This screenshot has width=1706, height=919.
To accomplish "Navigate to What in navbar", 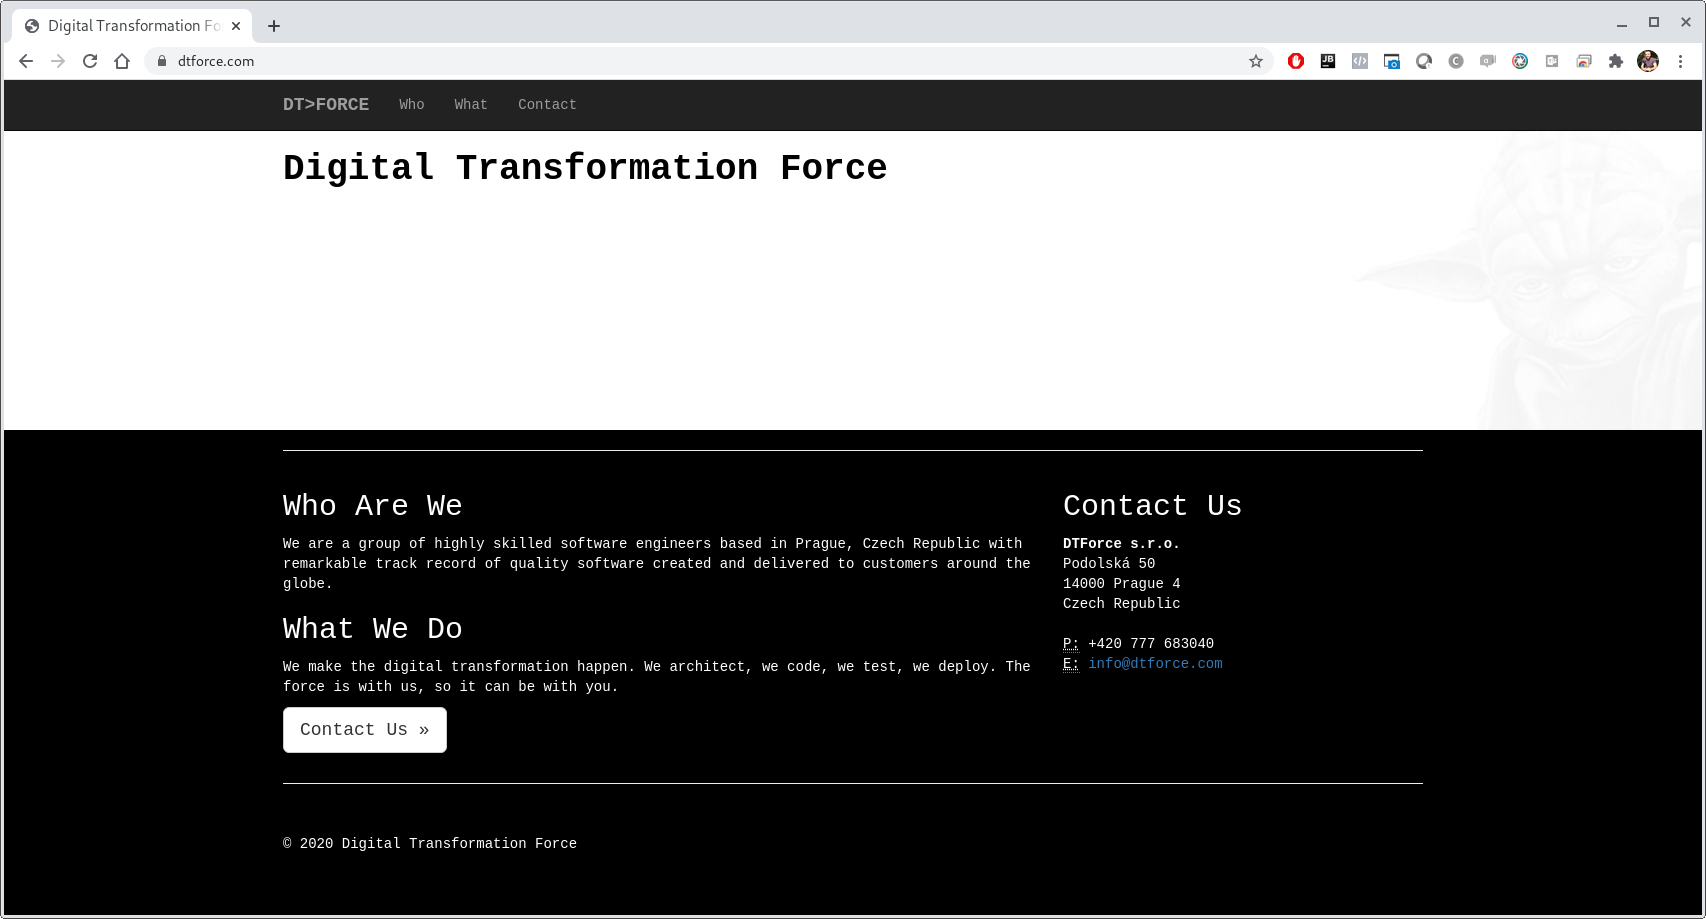I will coord(471,104).
